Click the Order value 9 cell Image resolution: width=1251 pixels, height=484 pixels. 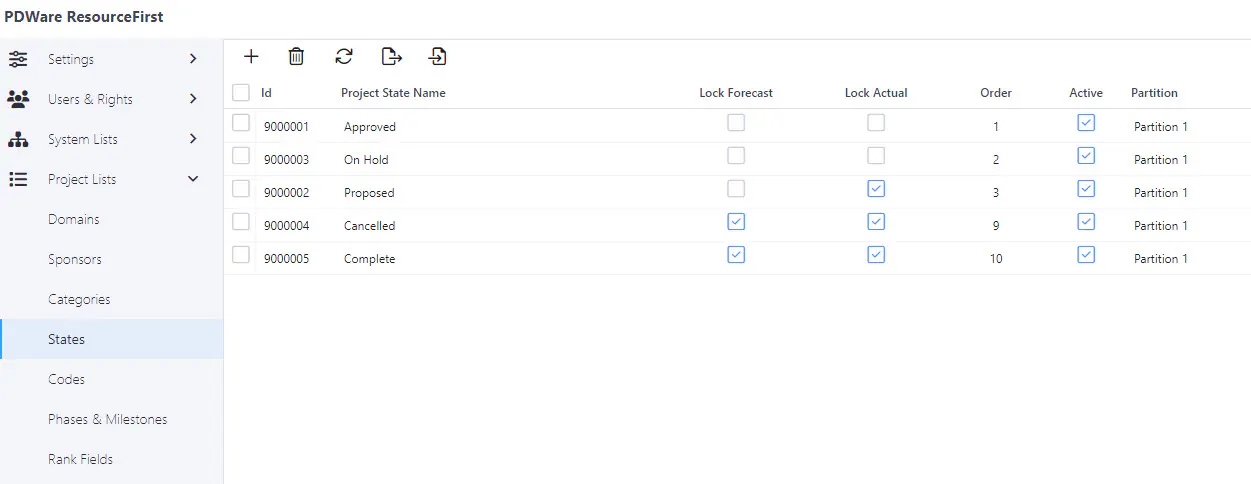[996, 226]
